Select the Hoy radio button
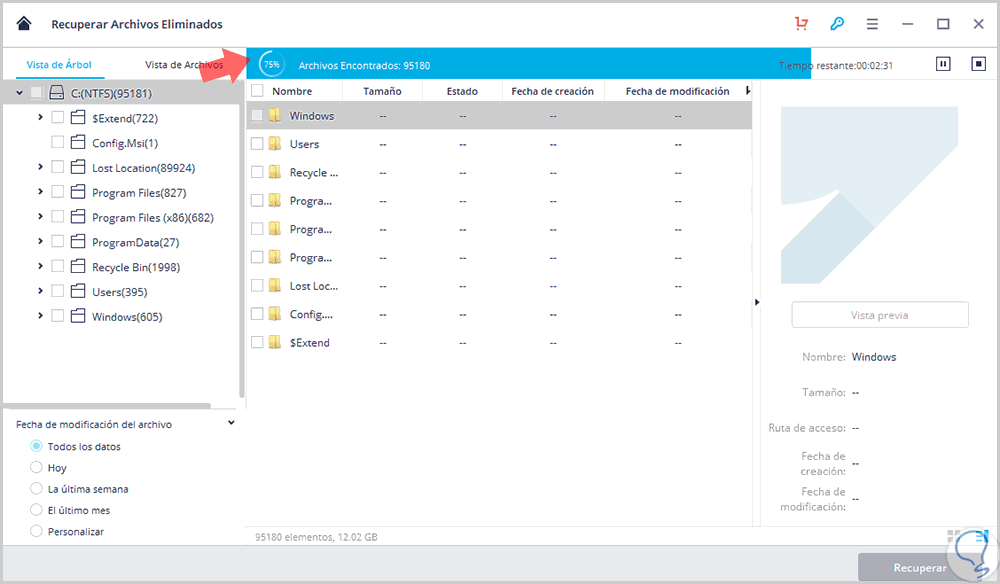The image size is (1000, 584). coord(37,467)
